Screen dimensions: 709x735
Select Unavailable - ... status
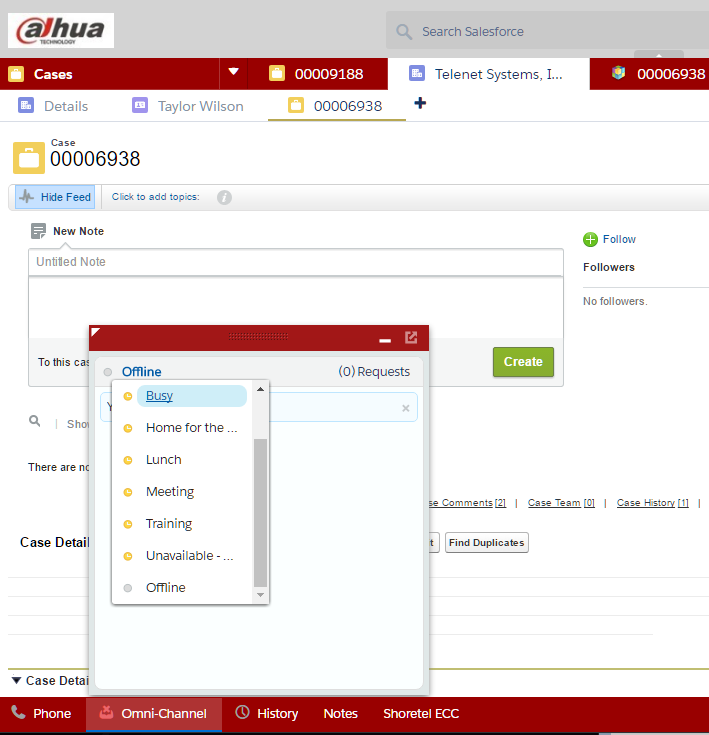[189, 555]
